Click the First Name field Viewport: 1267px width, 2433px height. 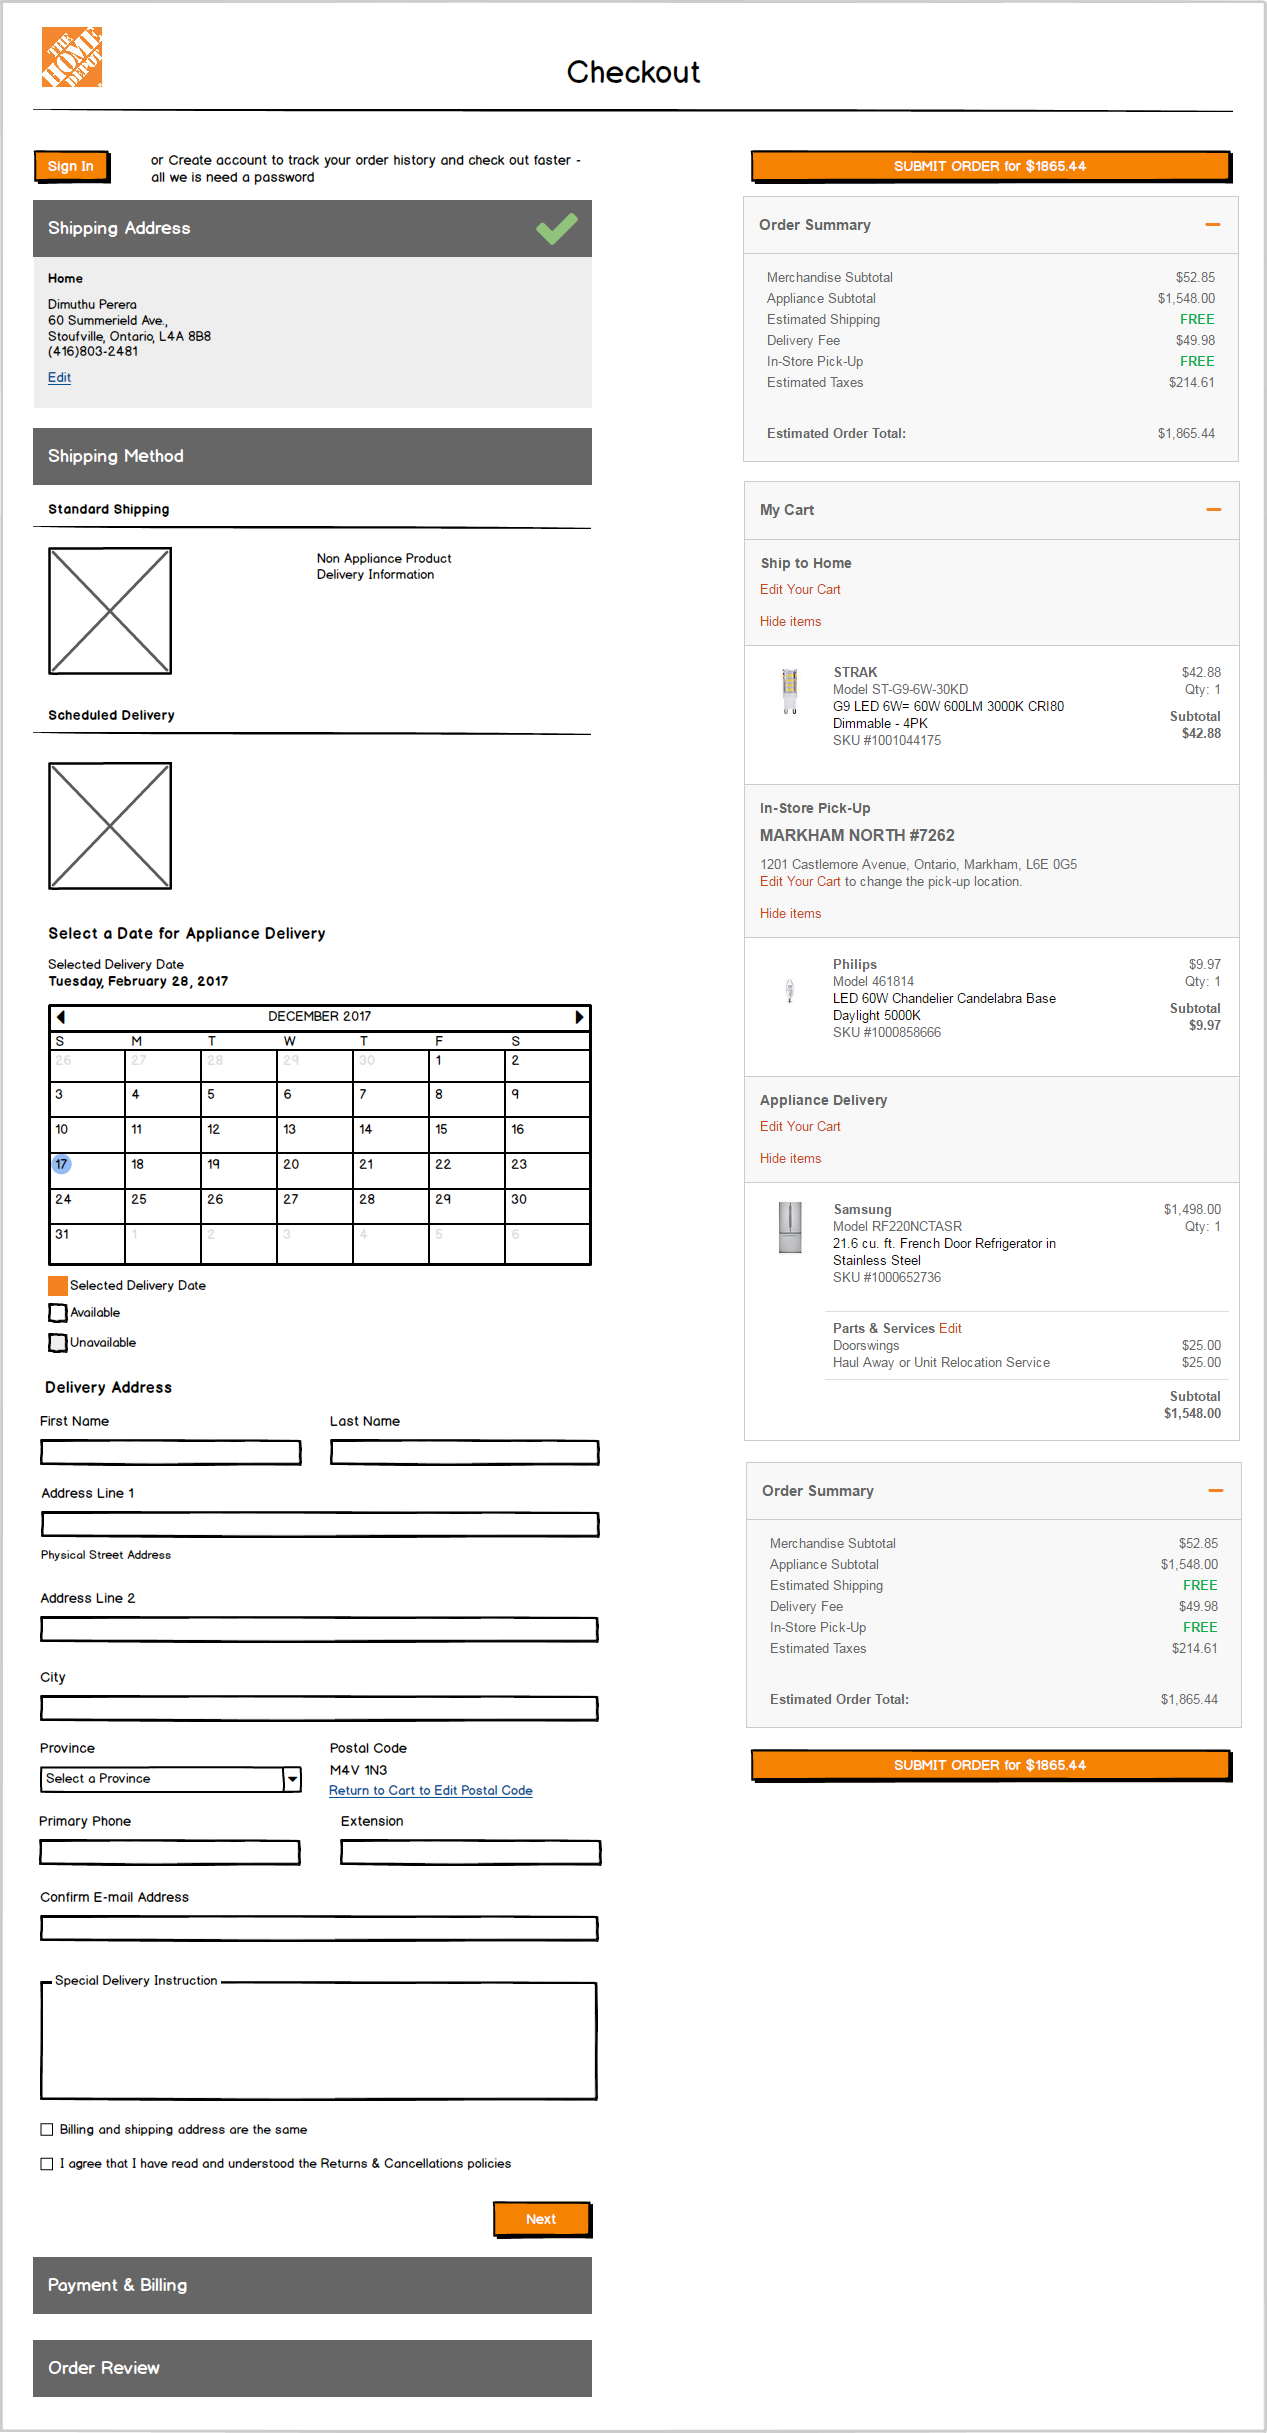click(x=171, y=1453)
